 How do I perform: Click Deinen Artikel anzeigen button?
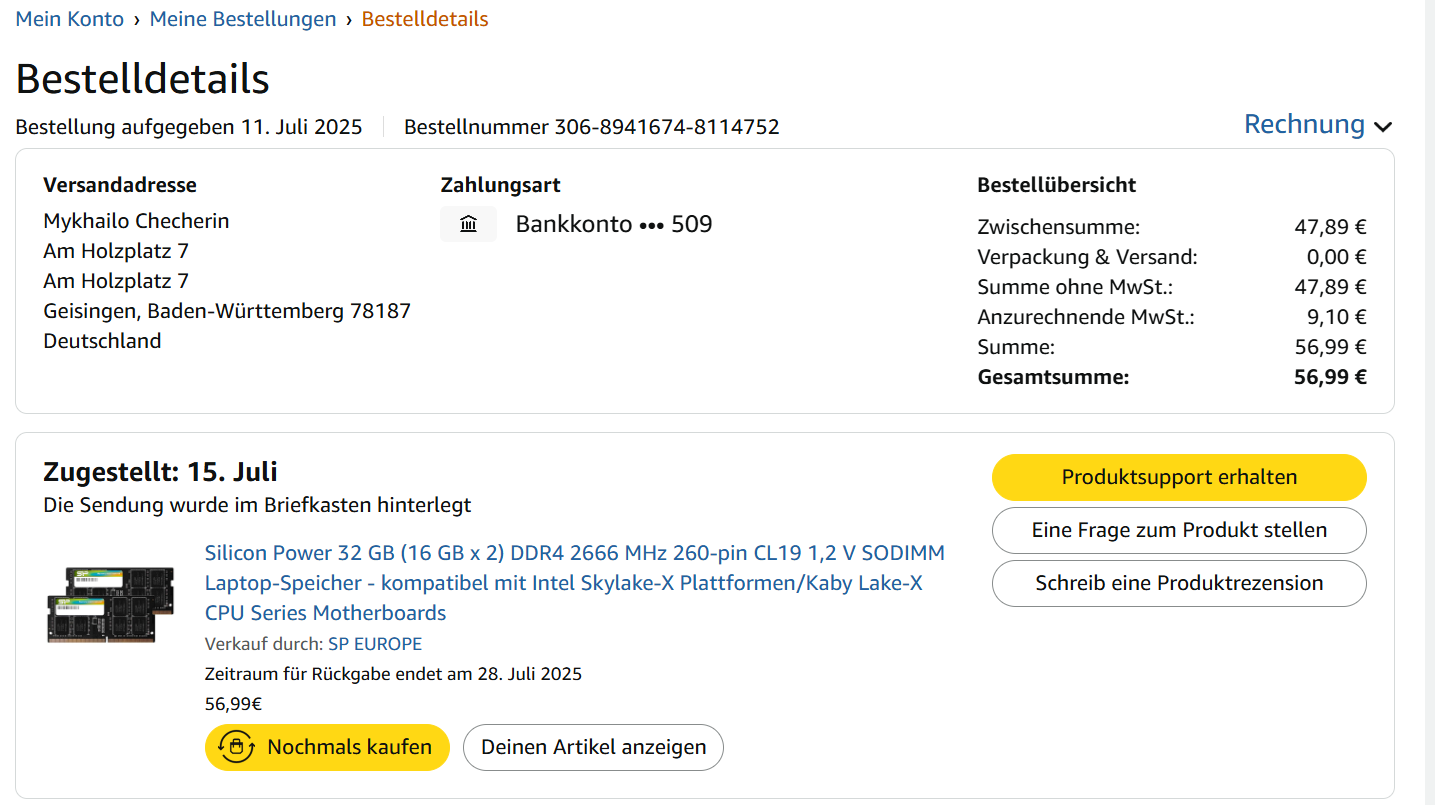coord(593,747)
